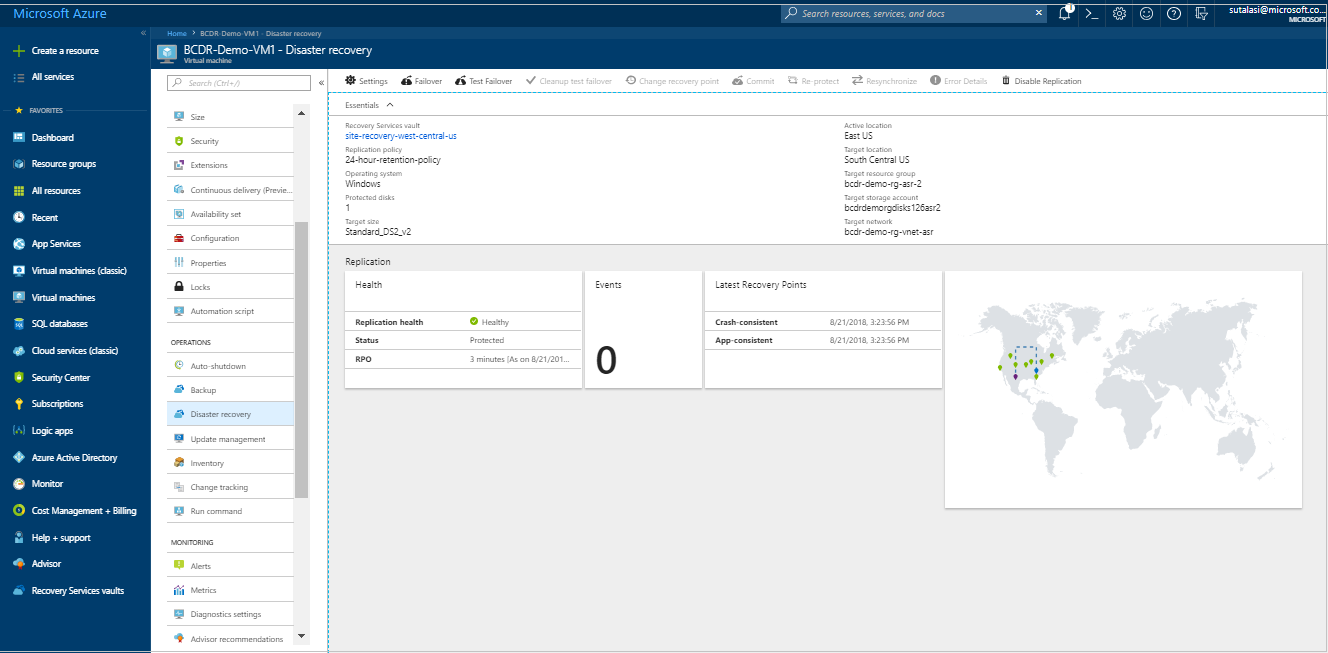Open Recovery Services vaults in sidebar
The image size is (1328, 653).
click(69, 591)
